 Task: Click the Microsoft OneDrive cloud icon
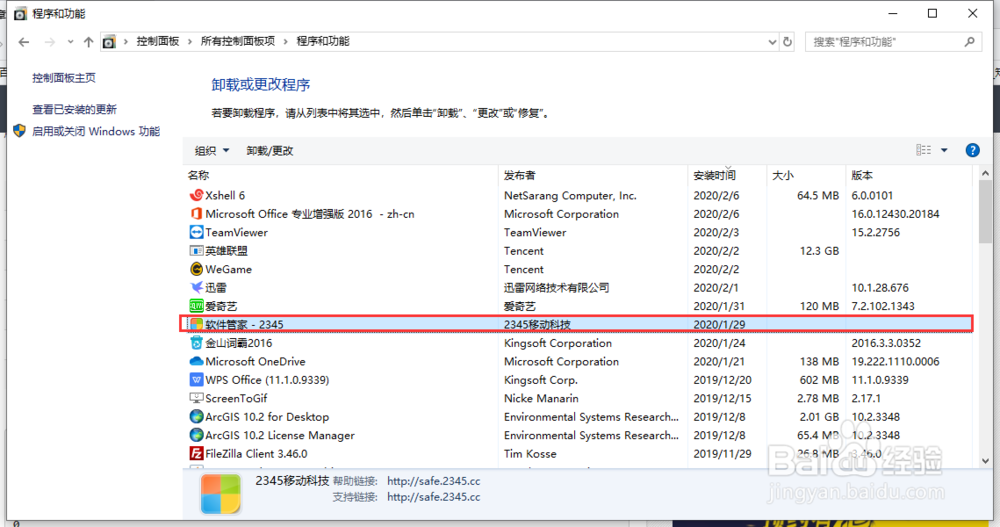[196, 361]
